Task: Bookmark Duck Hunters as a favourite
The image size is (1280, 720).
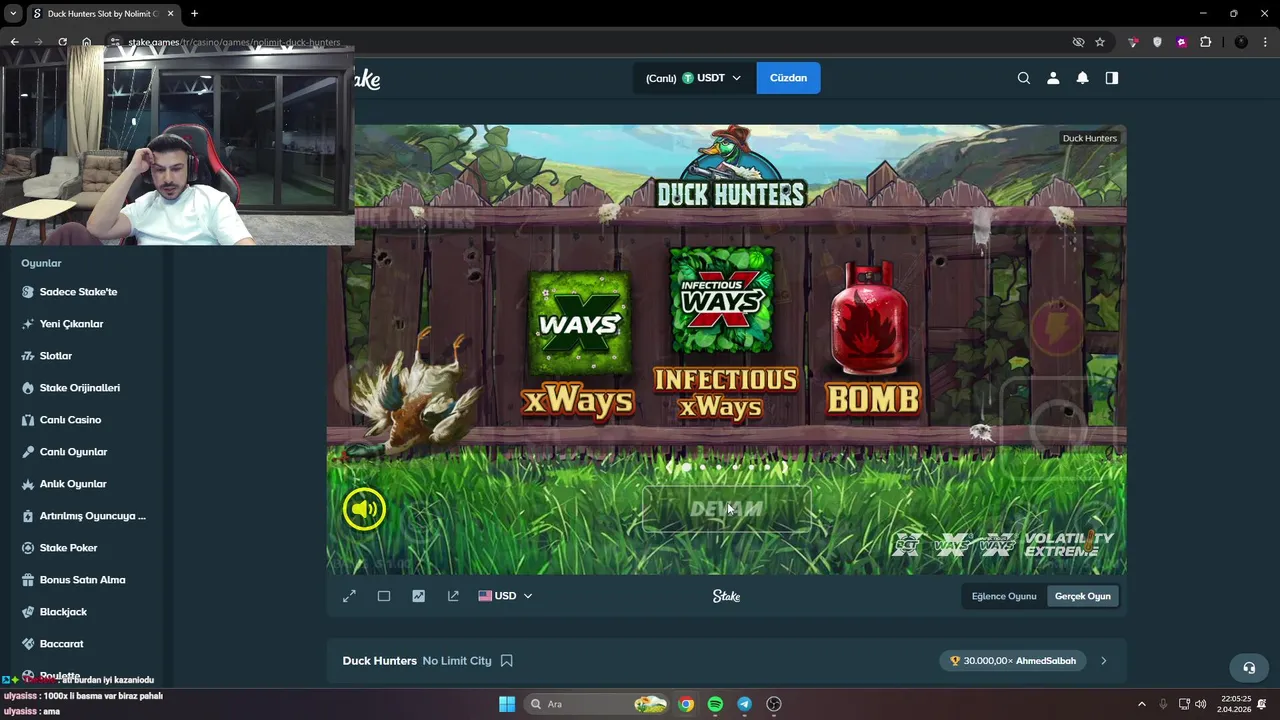Action: click(x=507, y=661)
